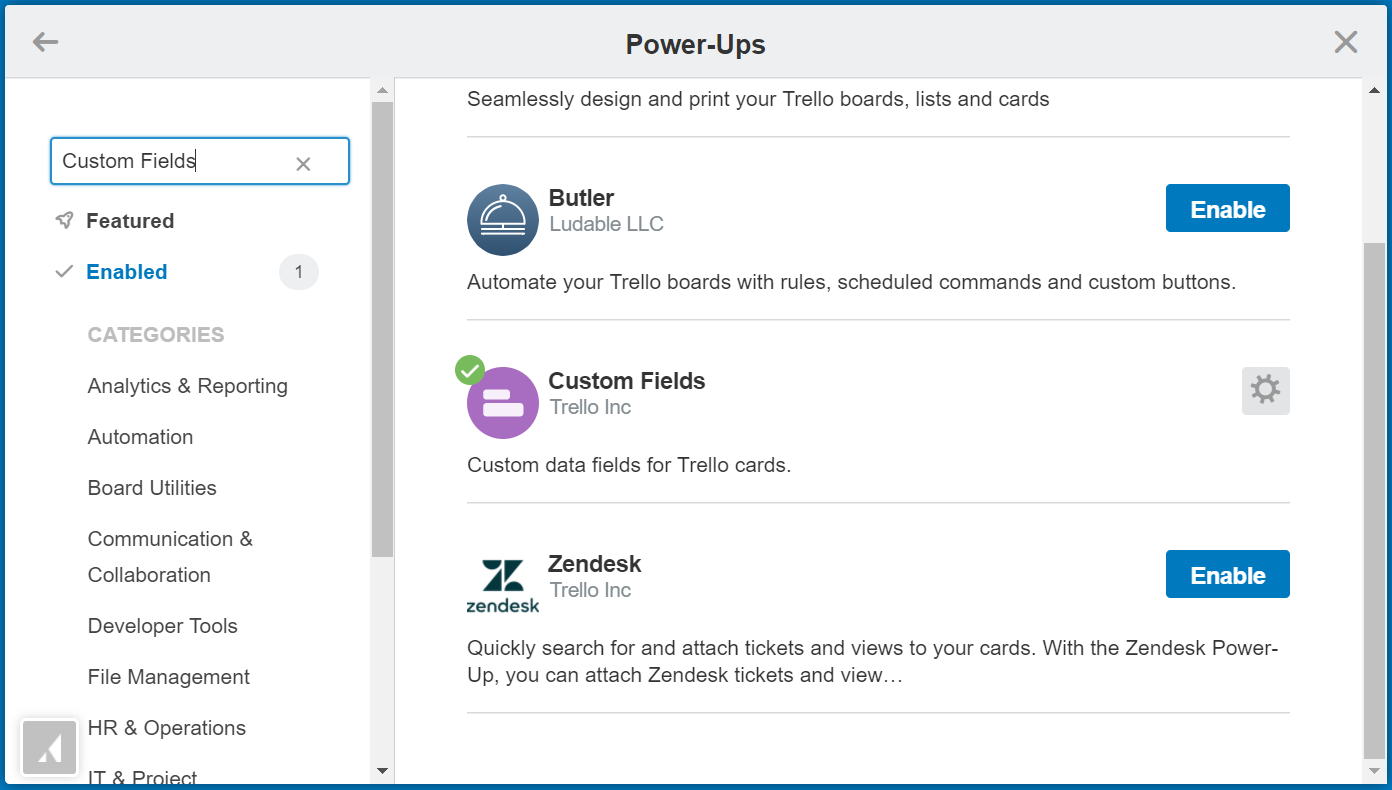Select Analytics & Reporting category

point(188,386)
